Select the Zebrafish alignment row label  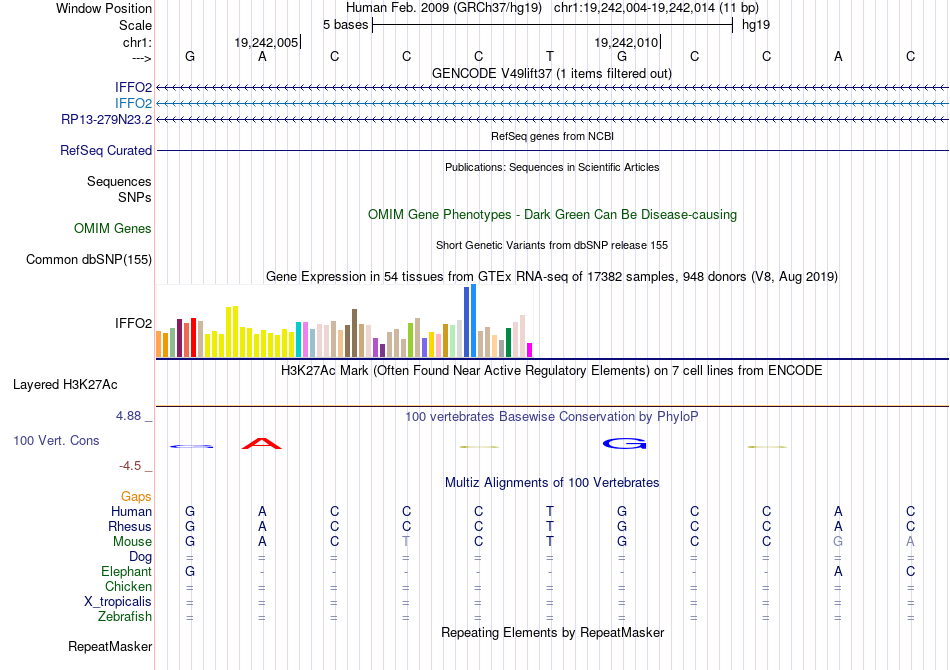click(125, 617)
